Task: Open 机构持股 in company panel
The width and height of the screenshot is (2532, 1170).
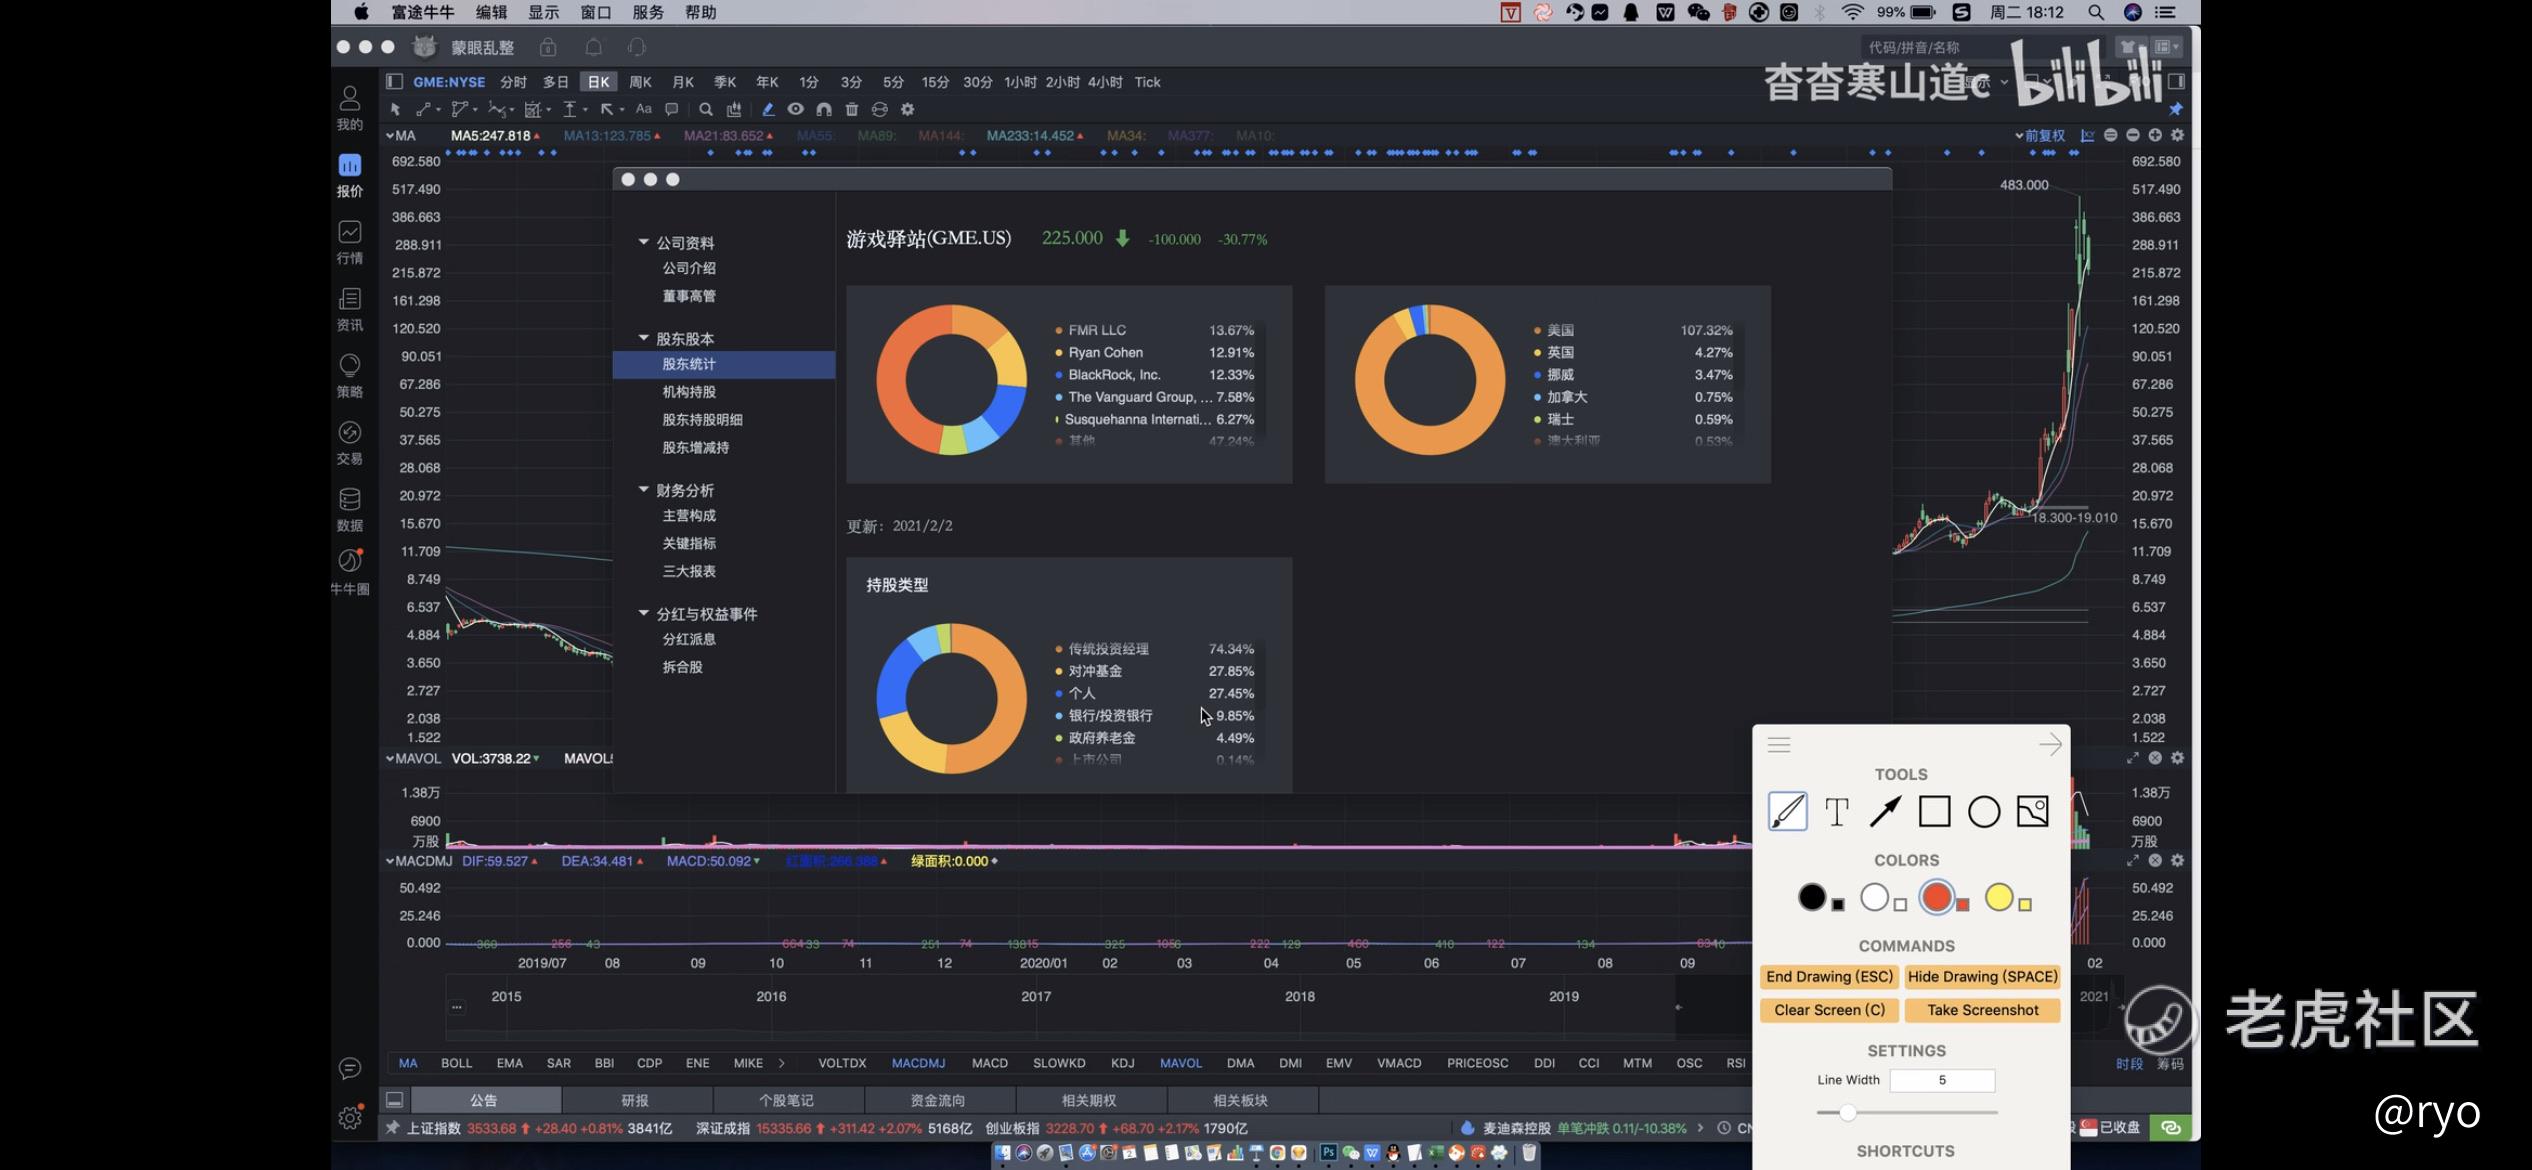Action: (x=689, y=392)
